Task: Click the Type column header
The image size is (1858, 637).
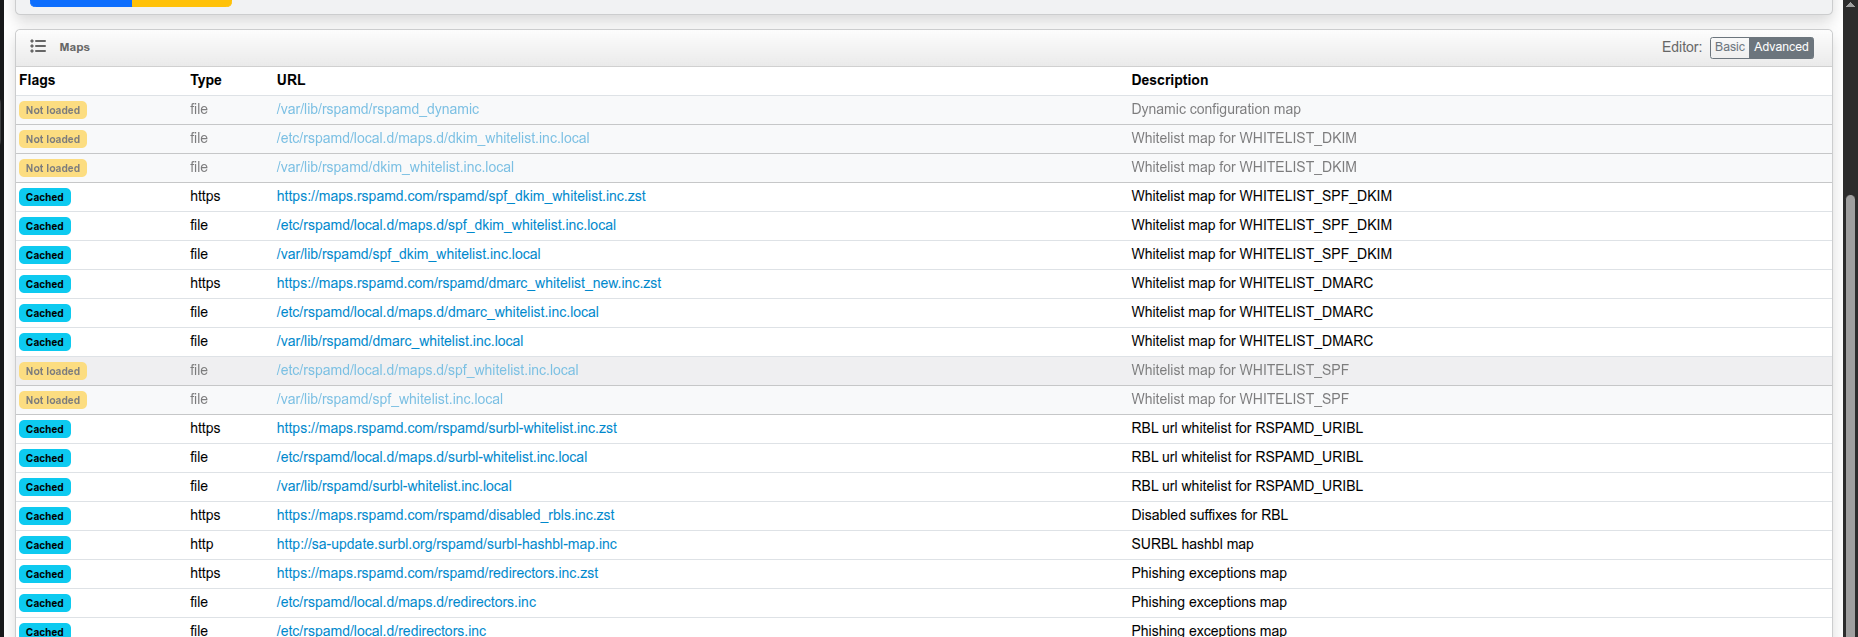Action: [206, 80]
